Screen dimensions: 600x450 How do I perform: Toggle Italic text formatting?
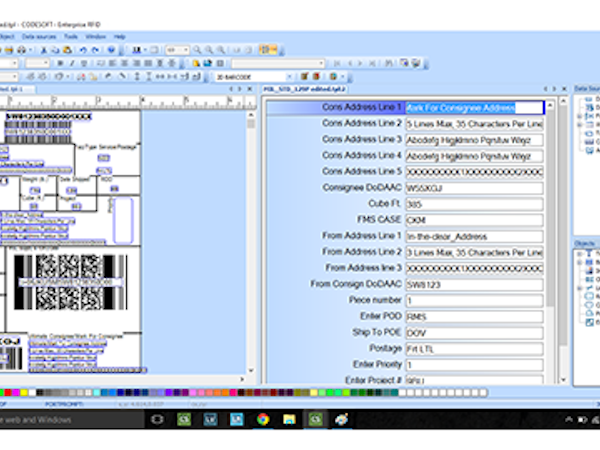(x=72, y=63)
